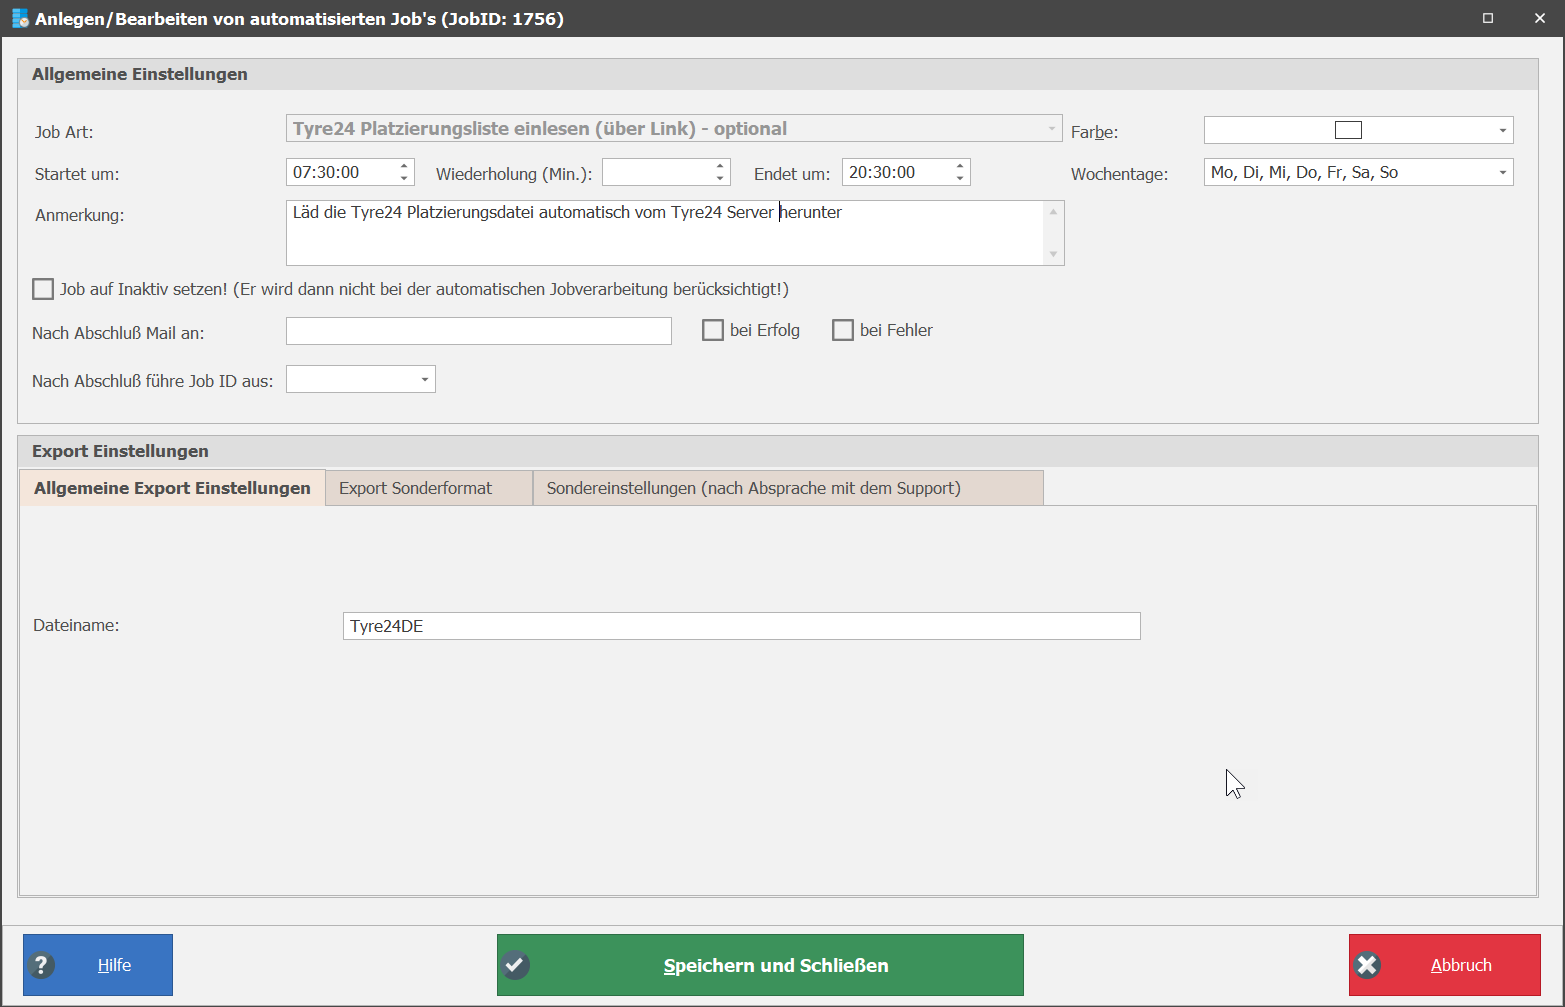Open the 'führe Job ID aus' dropdown
This screenshot has width=1565, height=1007.
tap(424, 379)
